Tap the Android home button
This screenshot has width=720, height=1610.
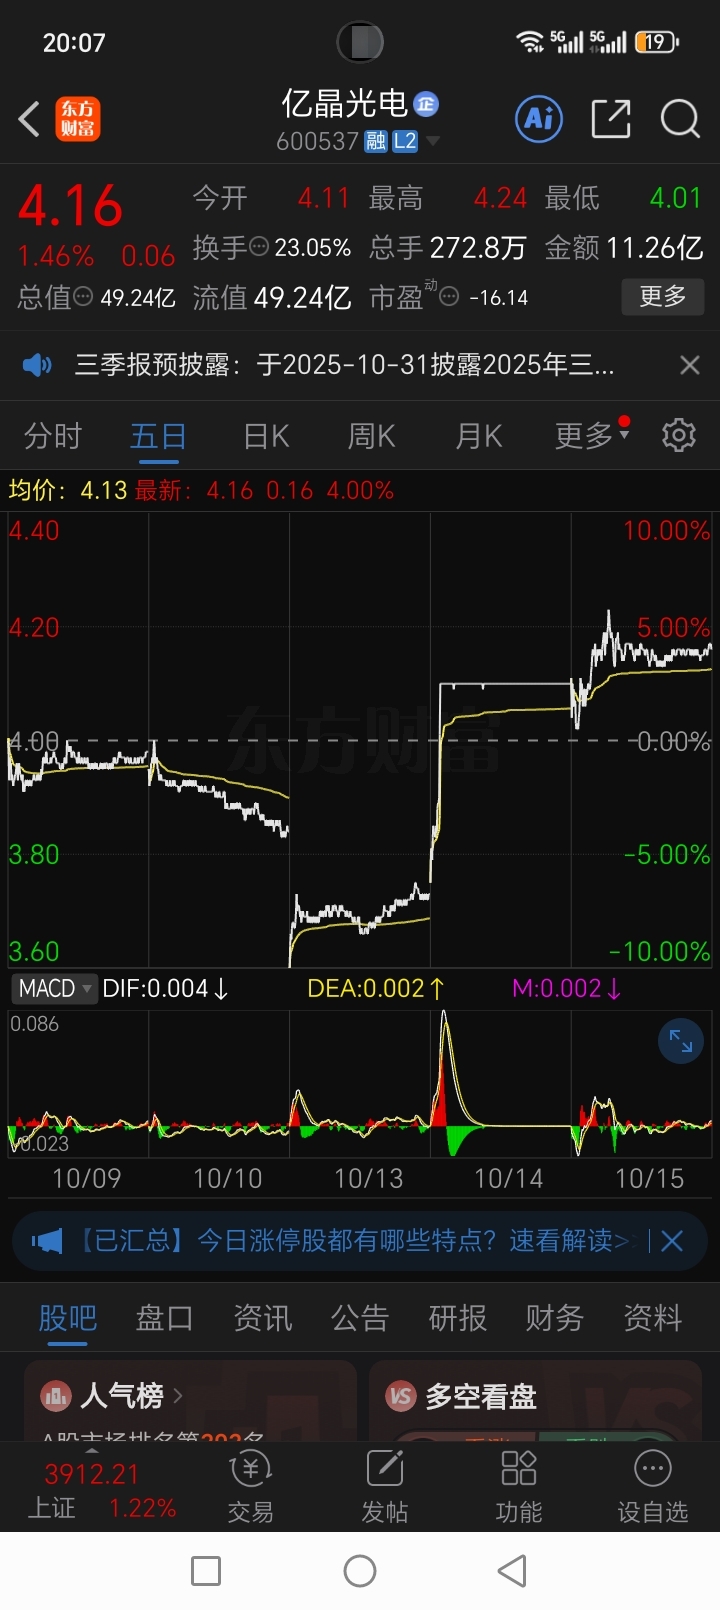click(360, 1571)
